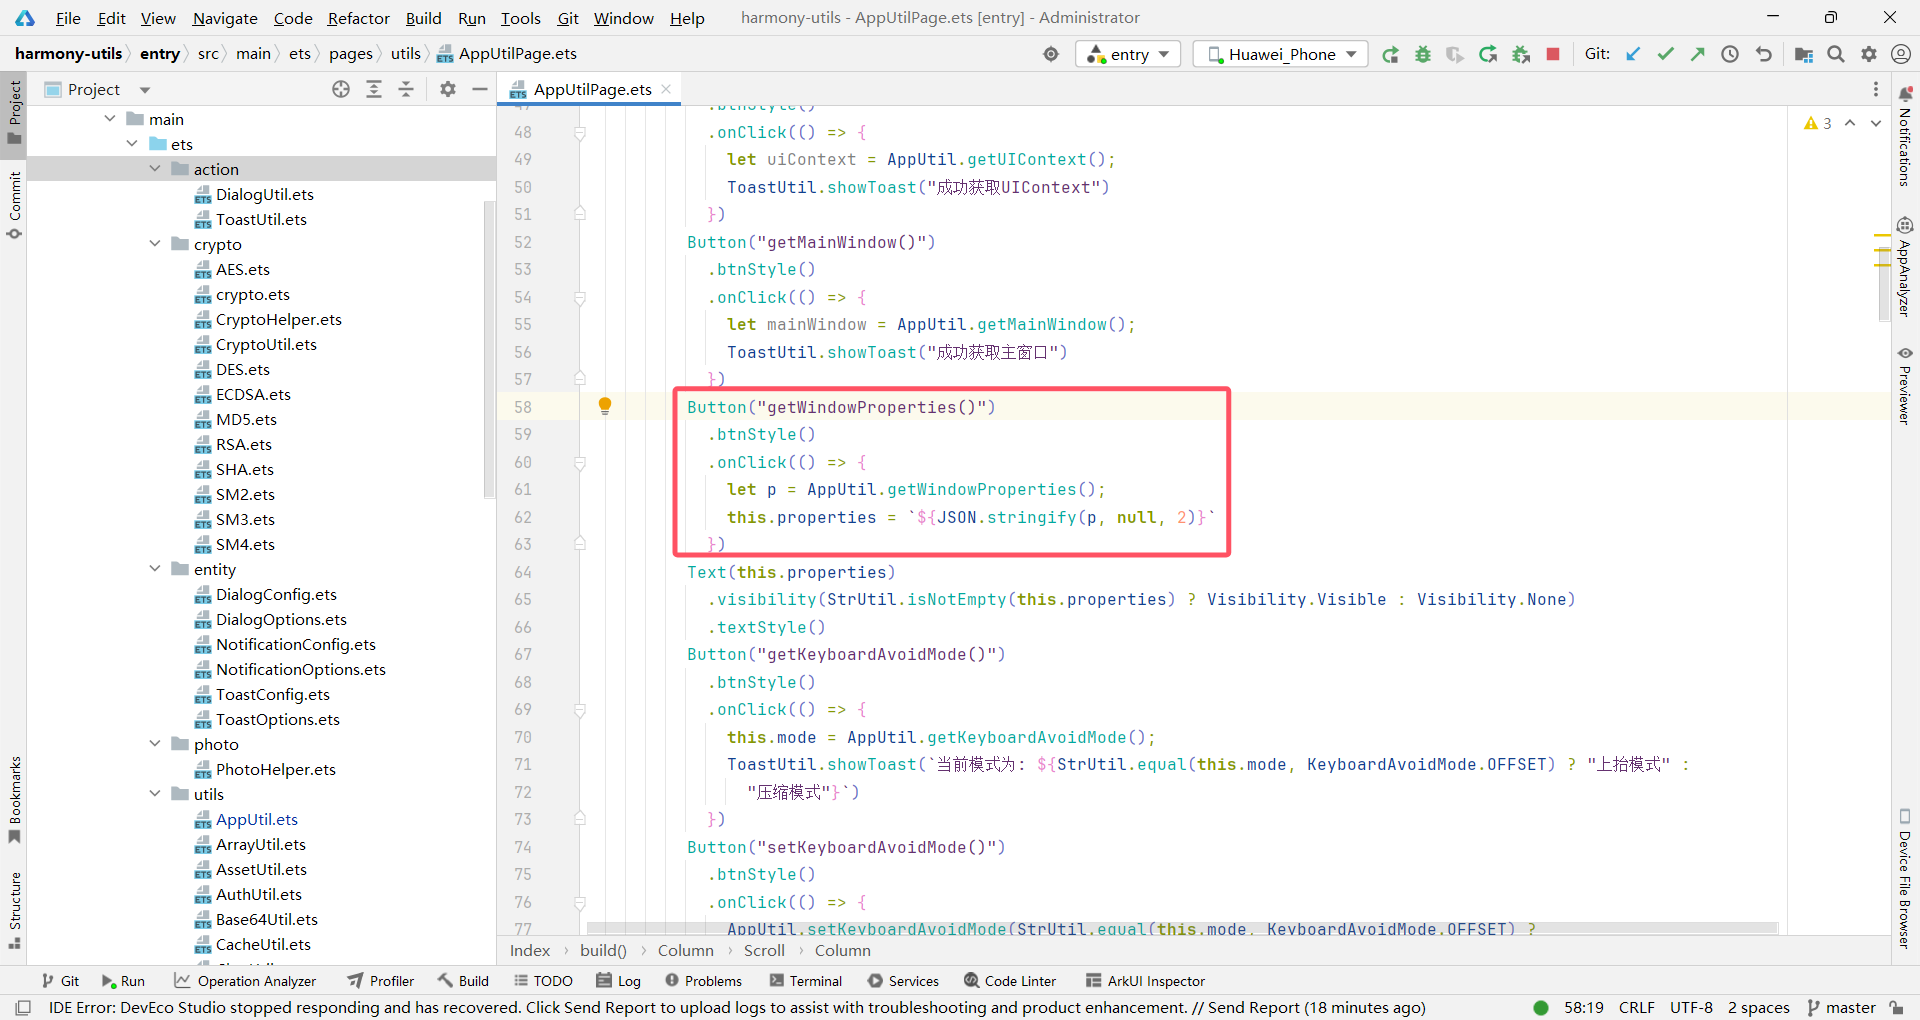This screenshot has height=1020, width=1920.
Task: Stop the running application
Action: [x=1553, y=54]
